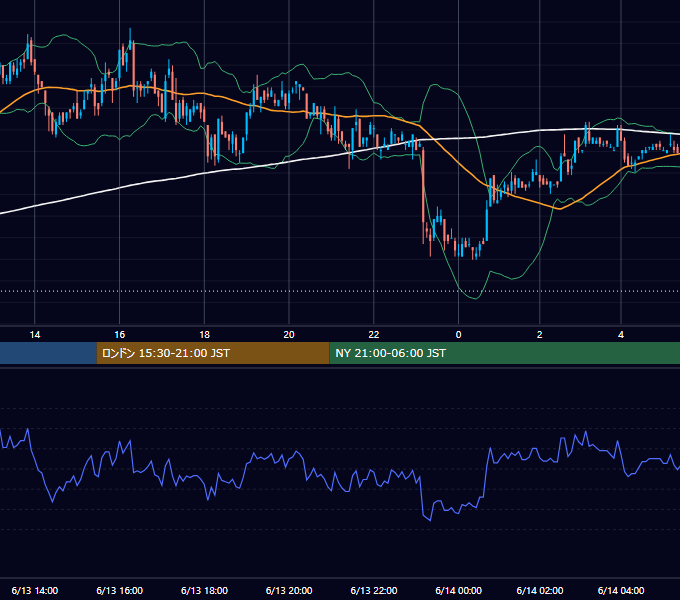Screen dimensions: 680x600
Task: Click the 6/13 18:00 date label
Action: click(204, 590)
